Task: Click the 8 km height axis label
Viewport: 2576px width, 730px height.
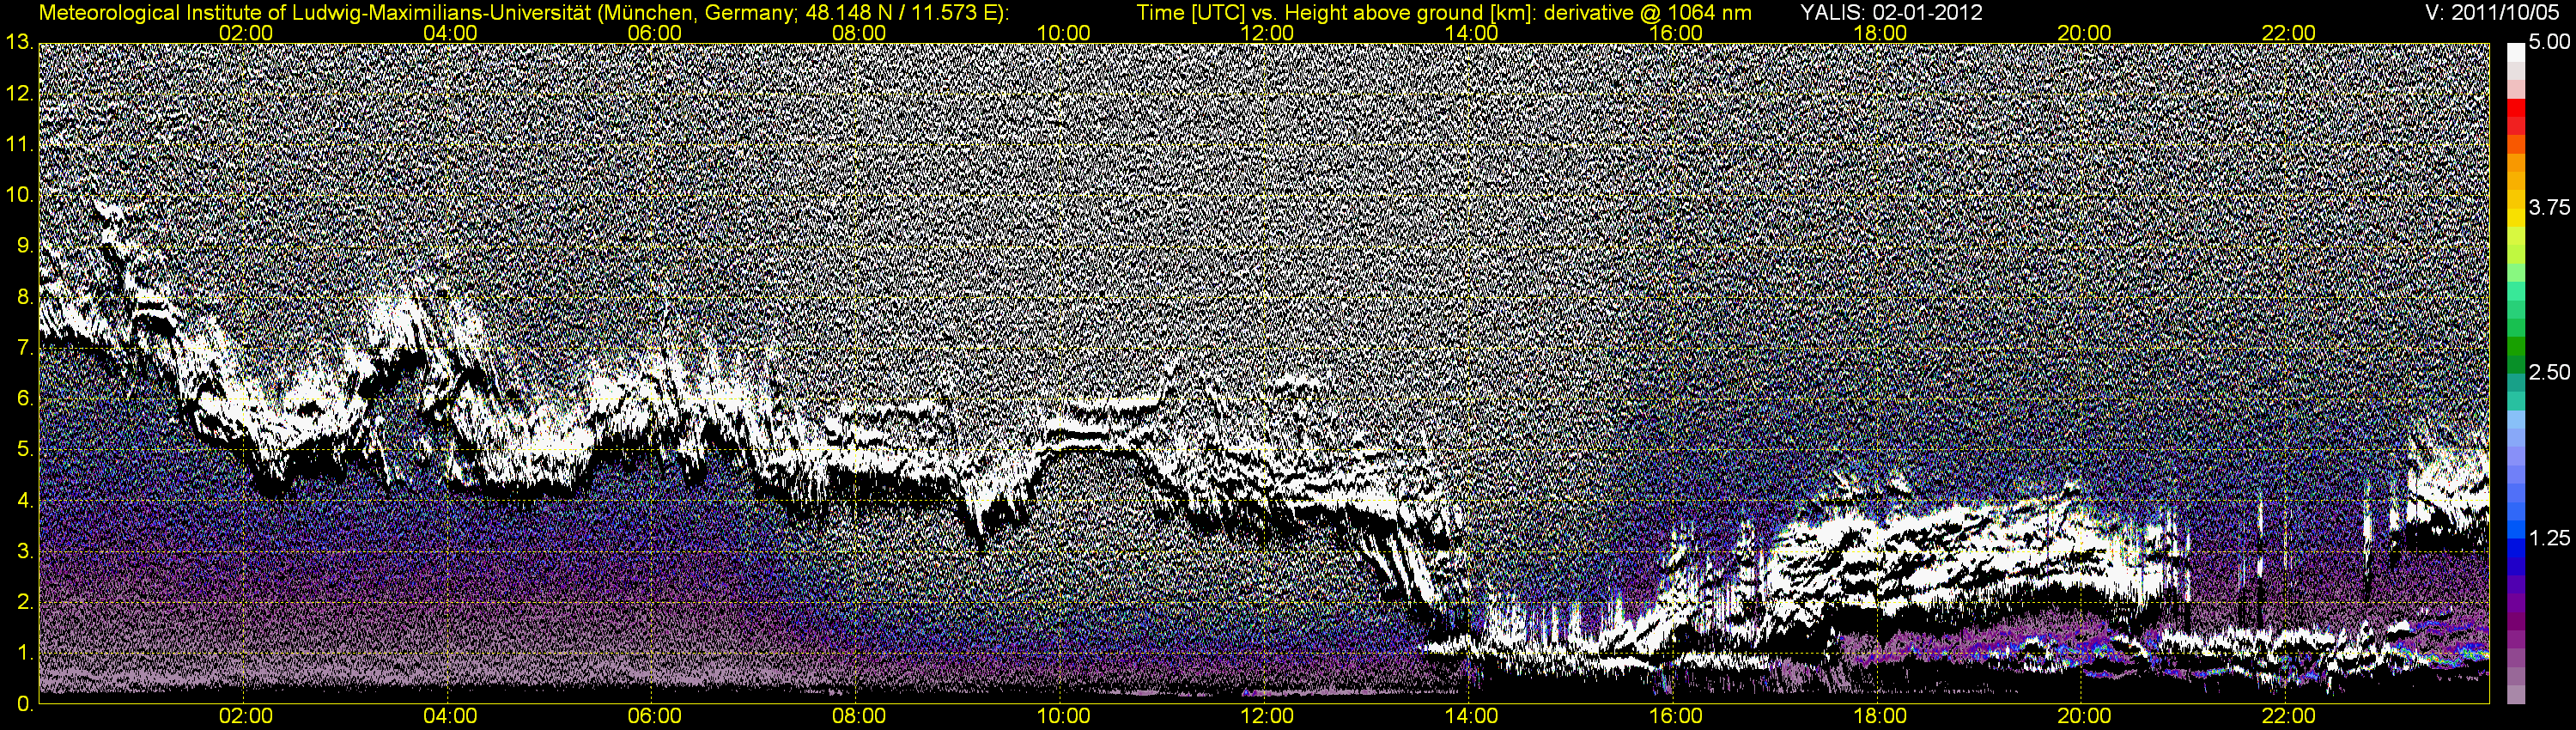Action: tap(24, 297)
